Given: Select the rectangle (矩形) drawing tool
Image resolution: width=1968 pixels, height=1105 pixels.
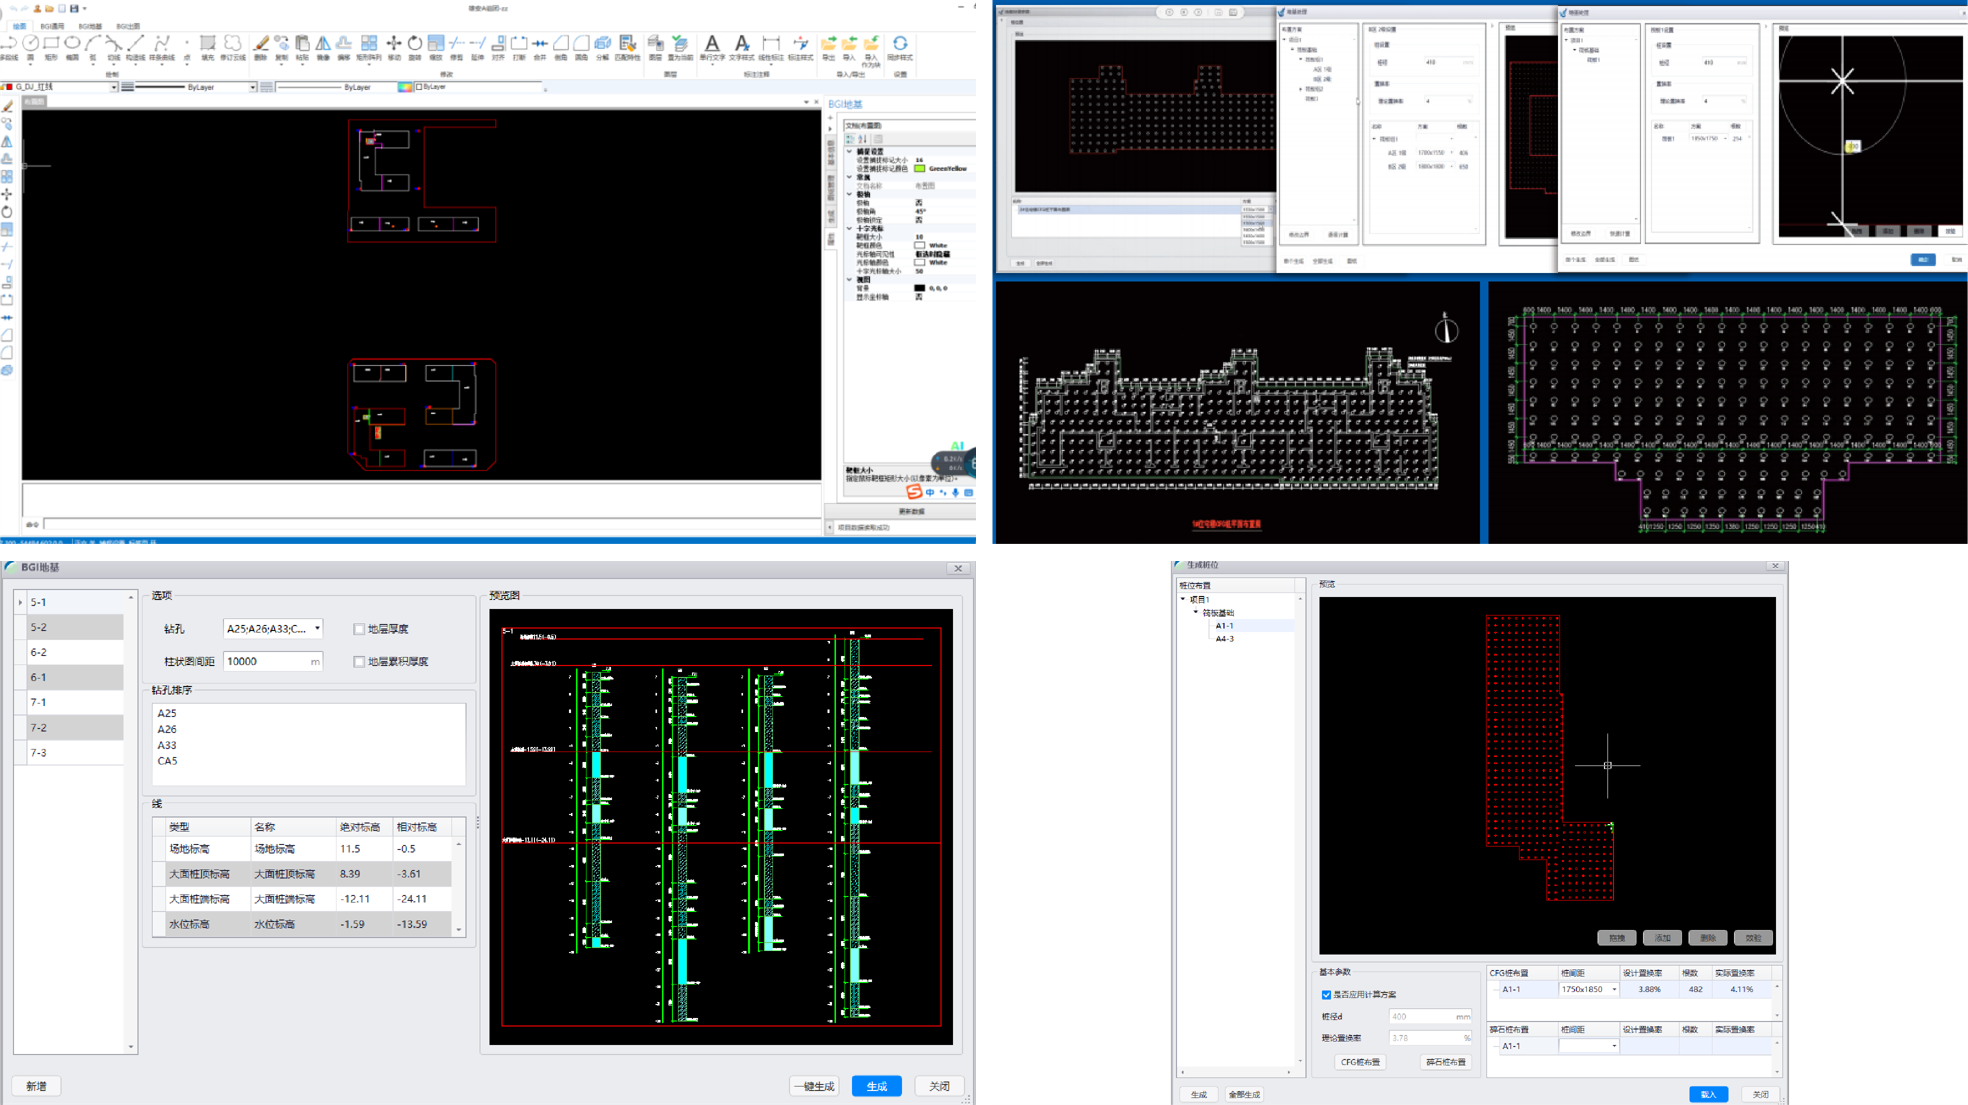Looking at the screenshot, I should (x=51, y=43).
